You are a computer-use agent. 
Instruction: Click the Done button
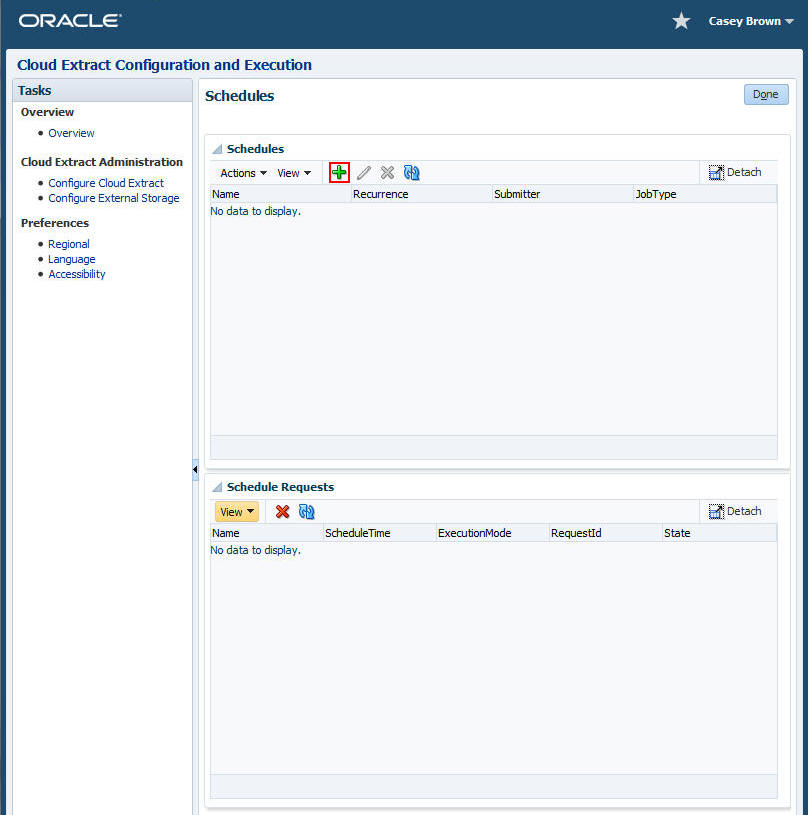tap(765, 94)
